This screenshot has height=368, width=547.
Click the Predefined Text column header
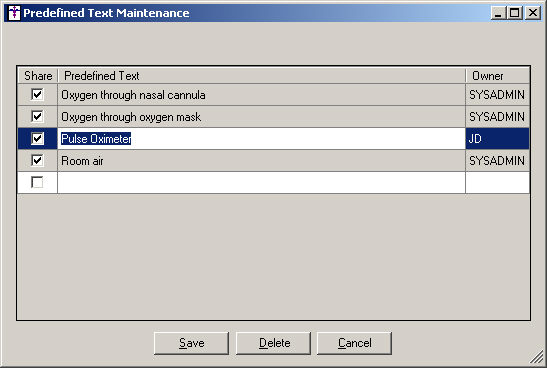[261, 76]
